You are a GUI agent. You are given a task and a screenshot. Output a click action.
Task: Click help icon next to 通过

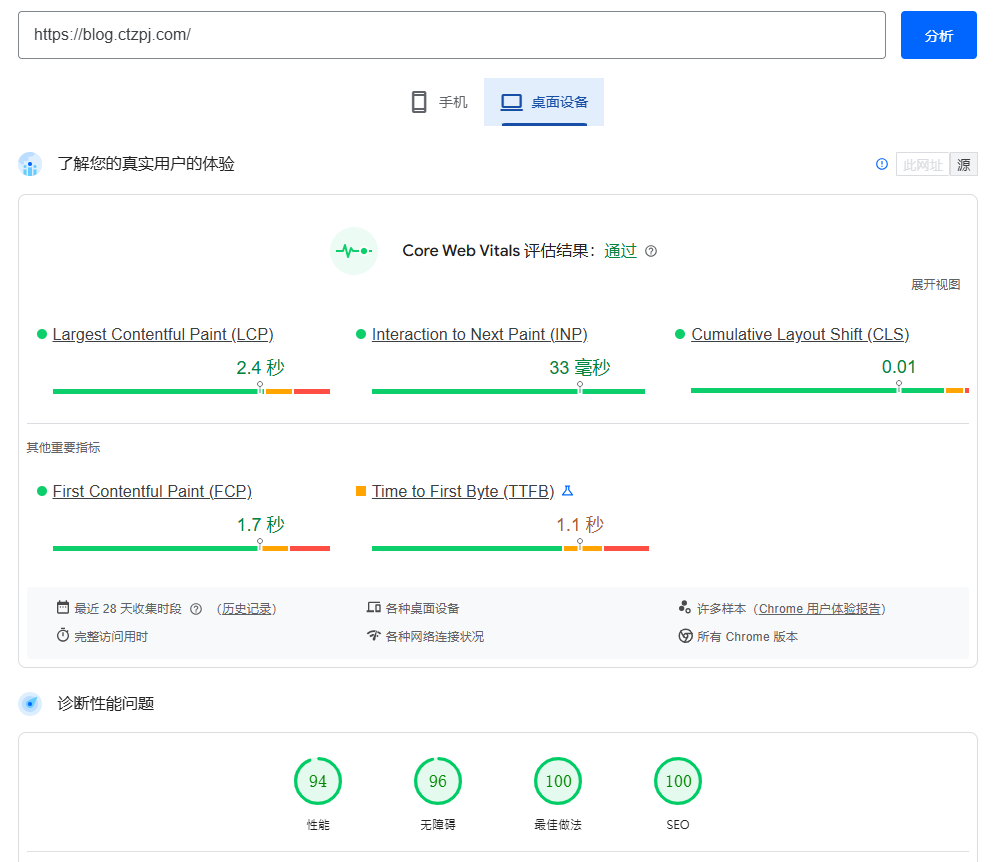tap(651, 251)
